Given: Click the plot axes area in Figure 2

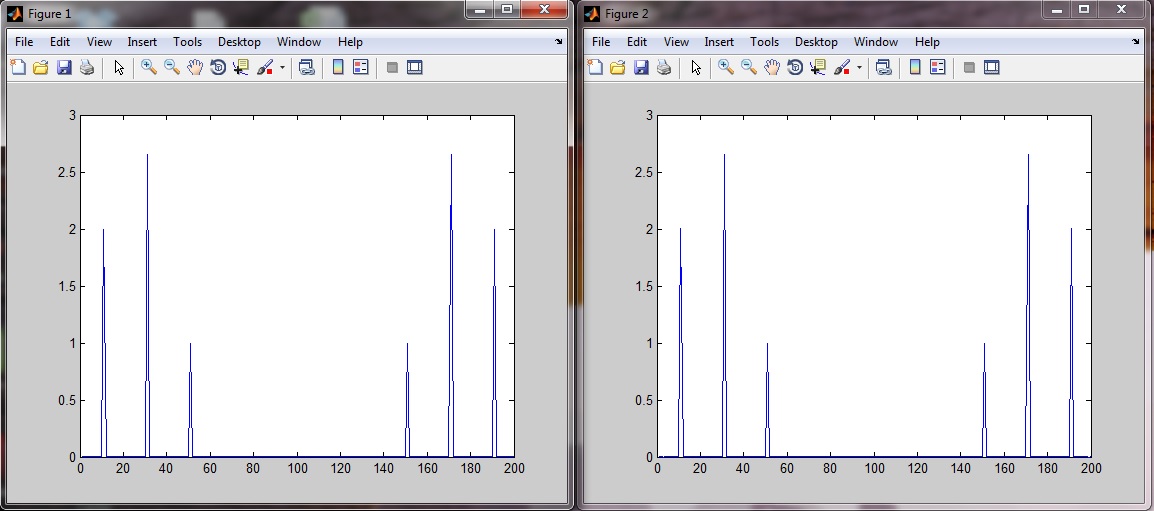Looking at the screenshot, I should pyautogui.click(x=874, y=286).
